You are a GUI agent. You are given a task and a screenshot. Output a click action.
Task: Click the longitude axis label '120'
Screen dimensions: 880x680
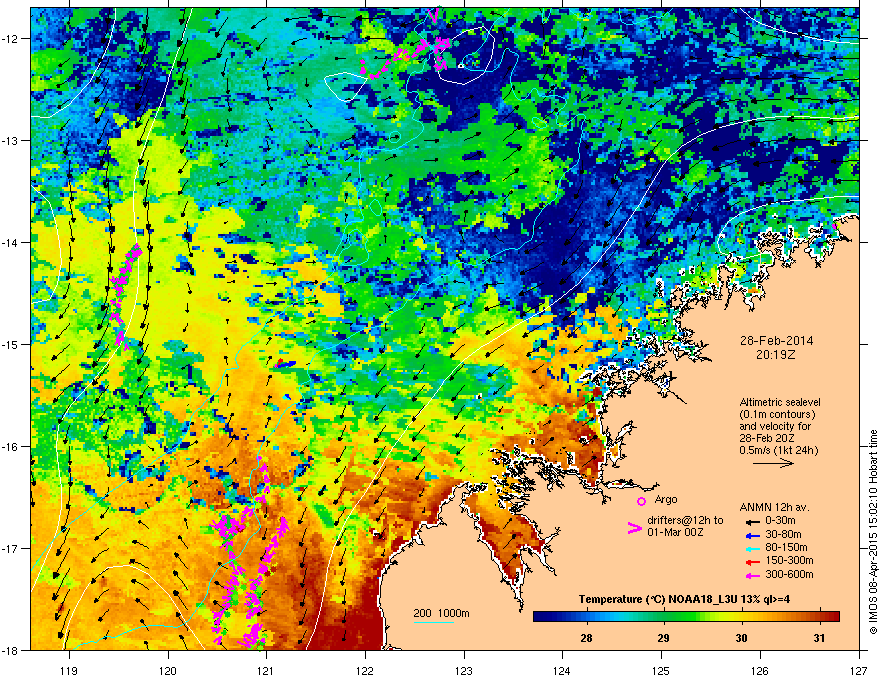(168, 670)
